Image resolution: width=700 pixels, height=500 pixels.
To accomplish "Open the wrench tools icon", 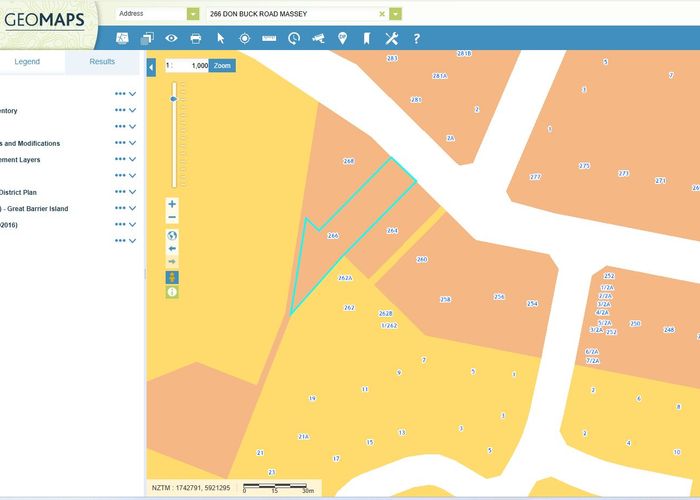I will pyautogui.click(x=391, y=38).
